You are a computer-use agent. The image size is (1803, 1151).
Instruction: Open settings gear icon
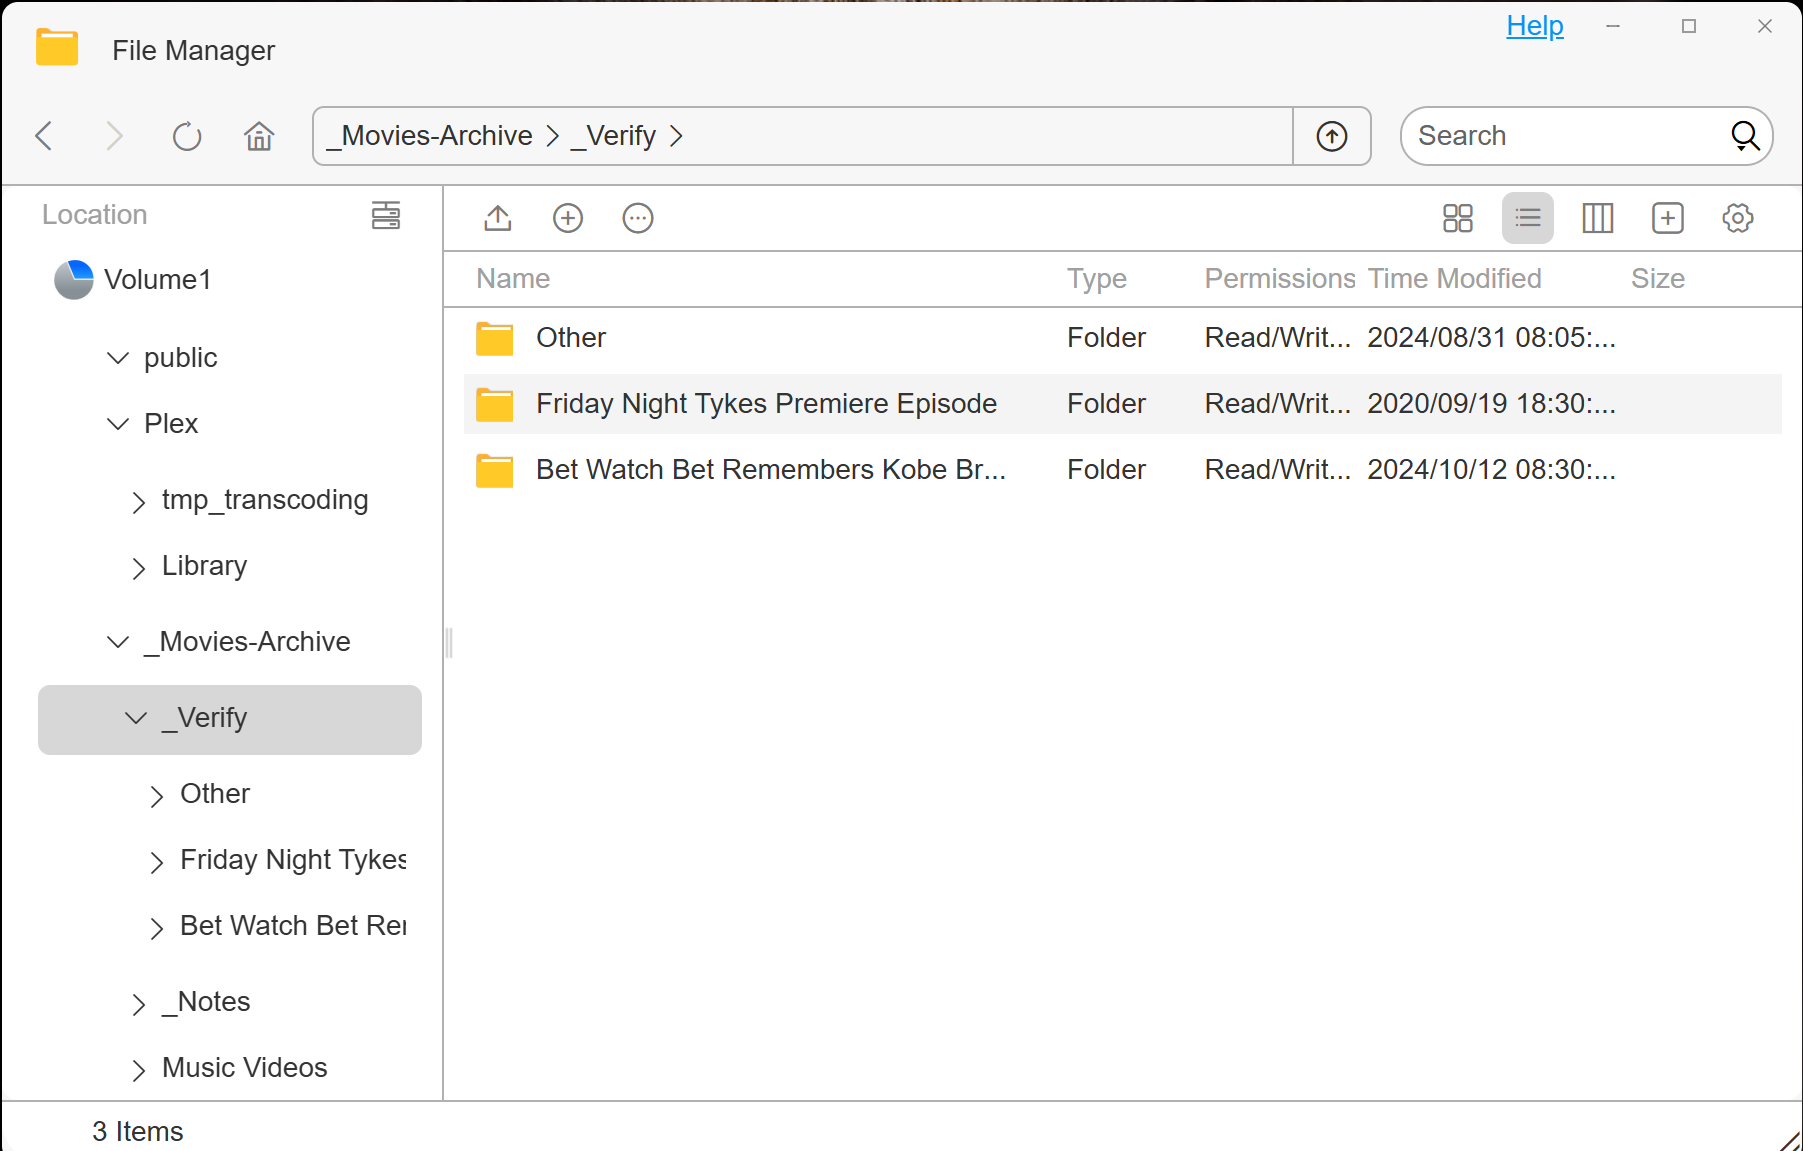[x=1738, y=218]
